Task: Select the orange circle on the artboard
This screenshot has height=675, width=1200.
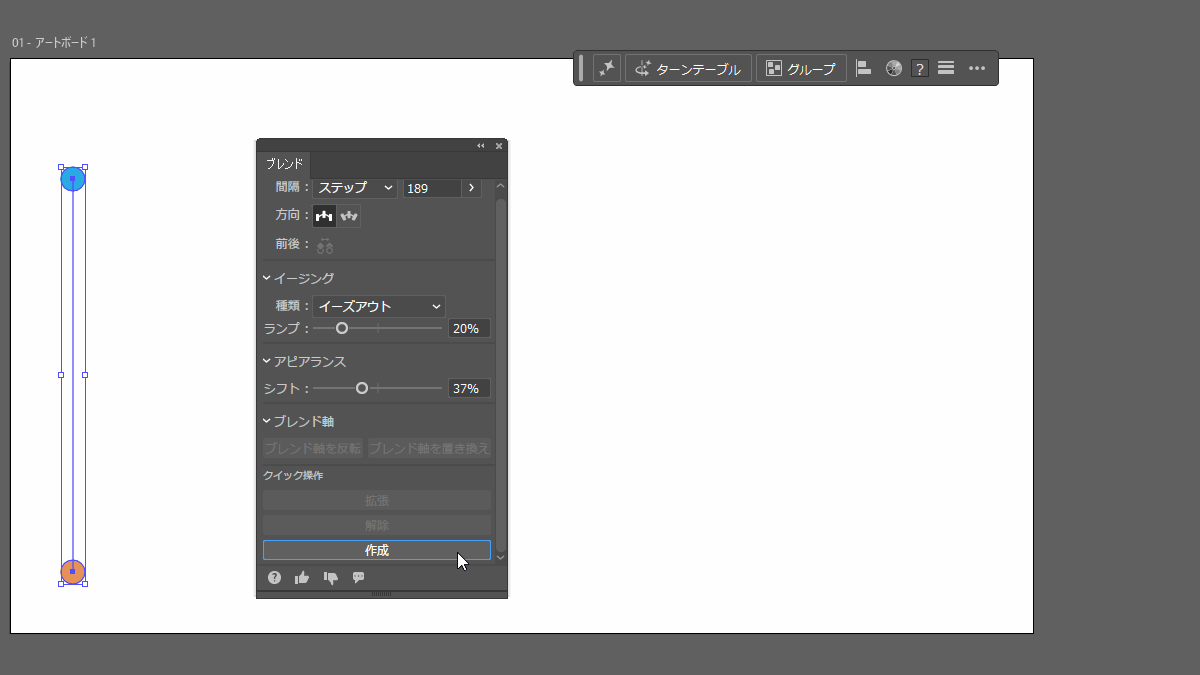Action: pos(72,572)
